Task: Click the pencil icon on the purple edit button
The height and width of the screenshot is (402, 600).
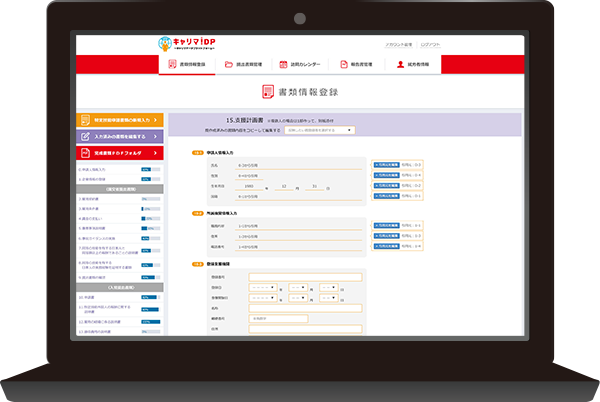Action: click(85, 137)
